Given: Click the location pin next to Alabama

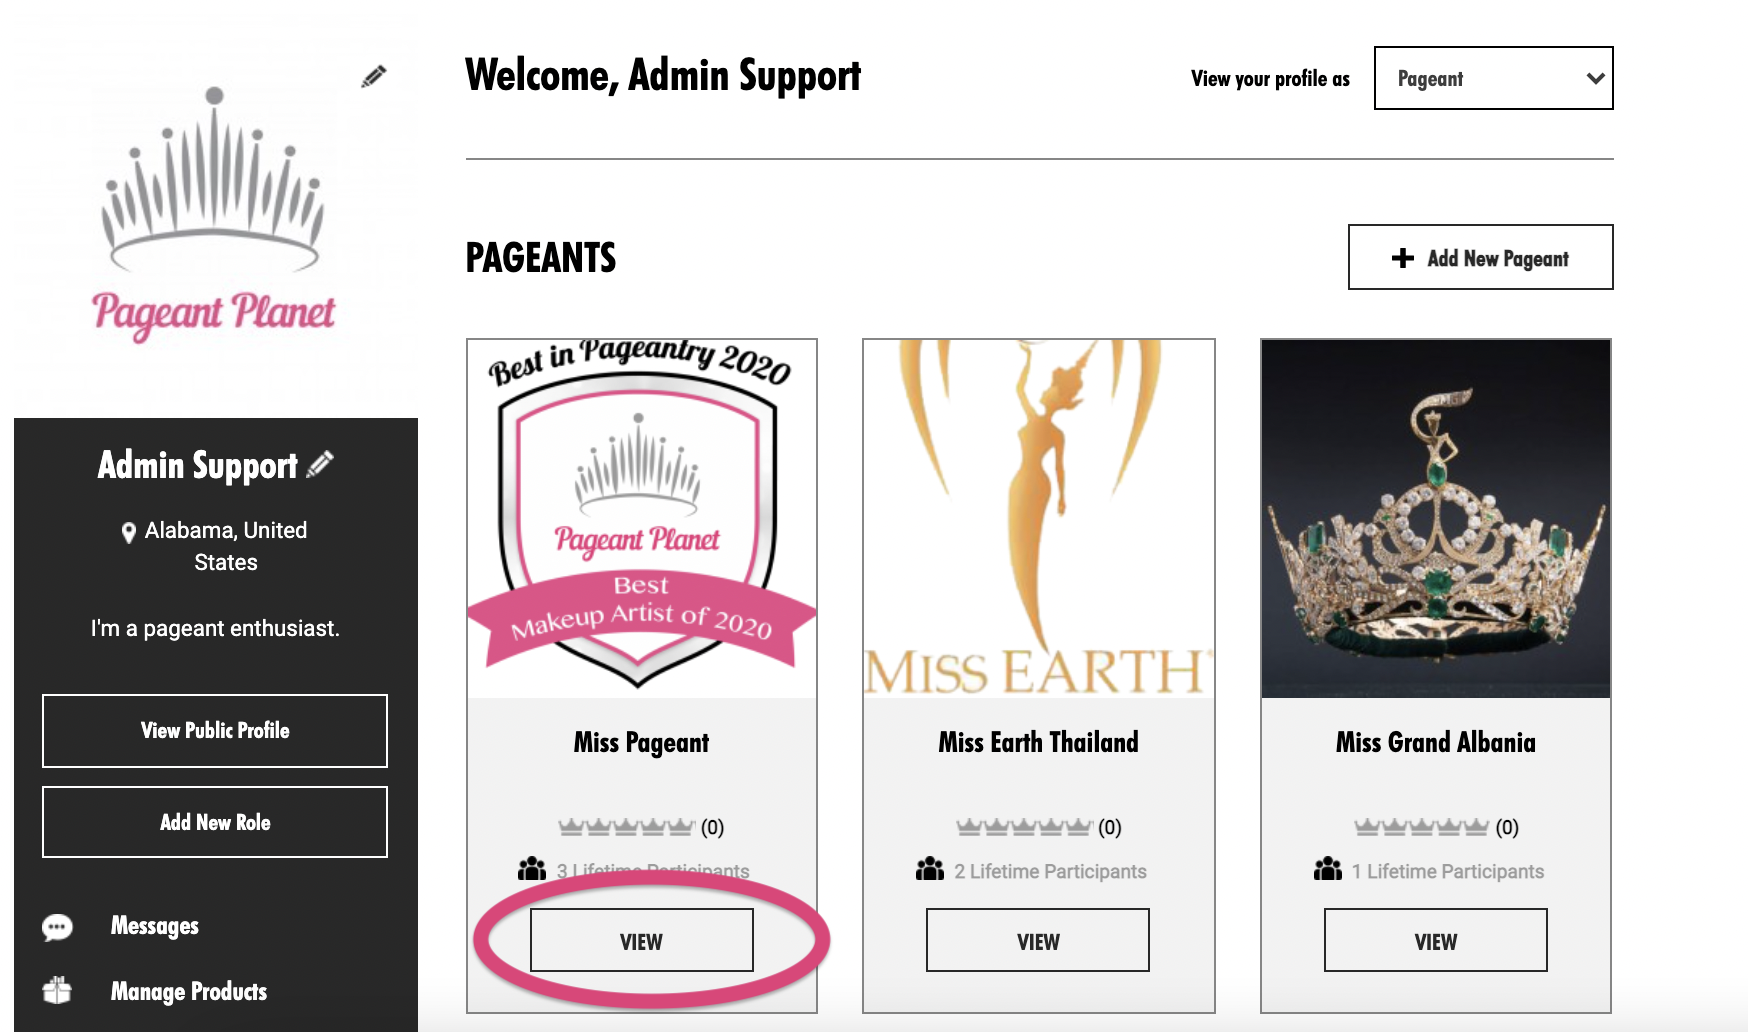Looking at the screenshot, I should (x=129, y=532).
